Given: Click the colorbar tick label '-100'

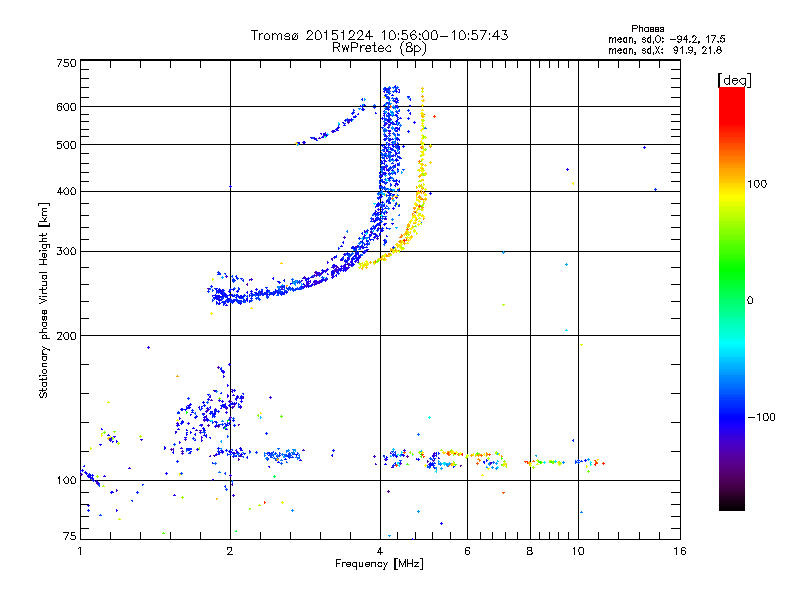Looking at the screenshot, I should pyautogui.click(x=761, y=417).
